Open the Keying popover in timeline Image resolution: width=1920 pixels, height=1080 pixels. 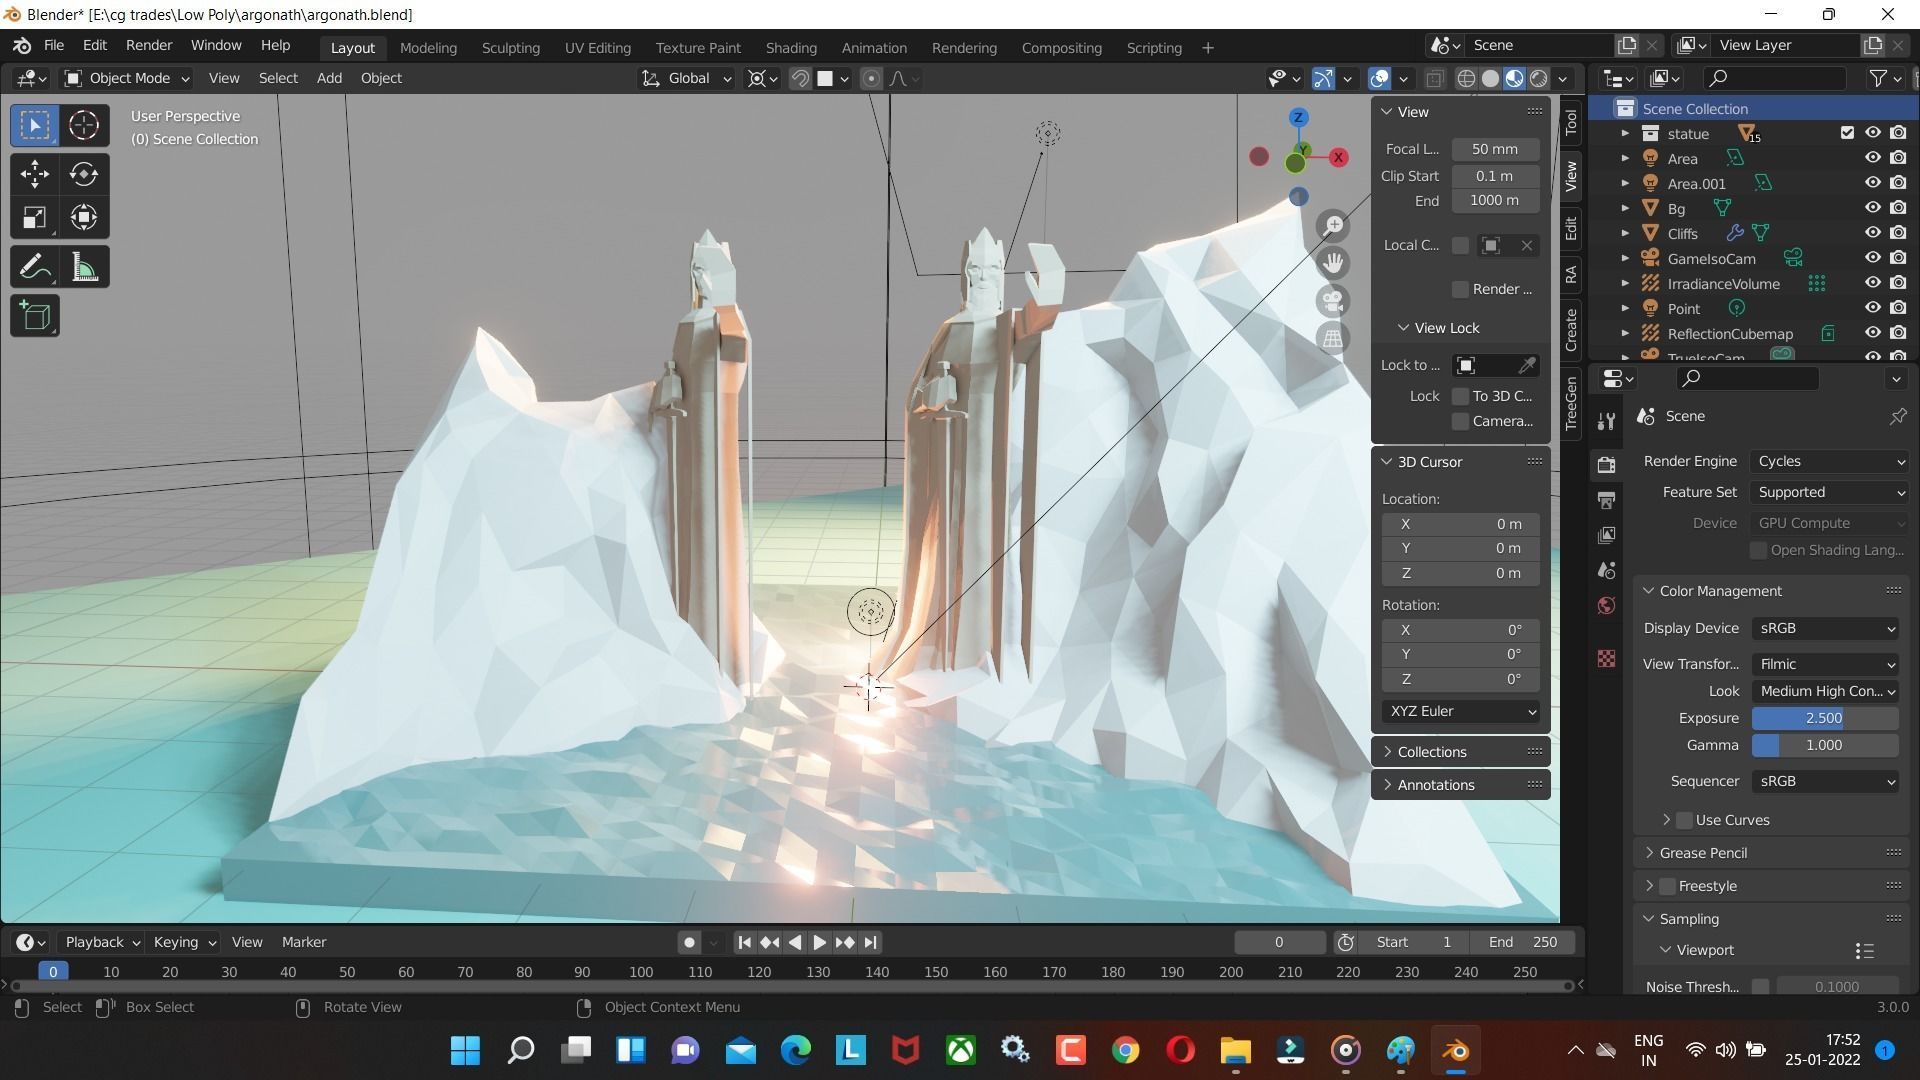(x=184, y=942)
